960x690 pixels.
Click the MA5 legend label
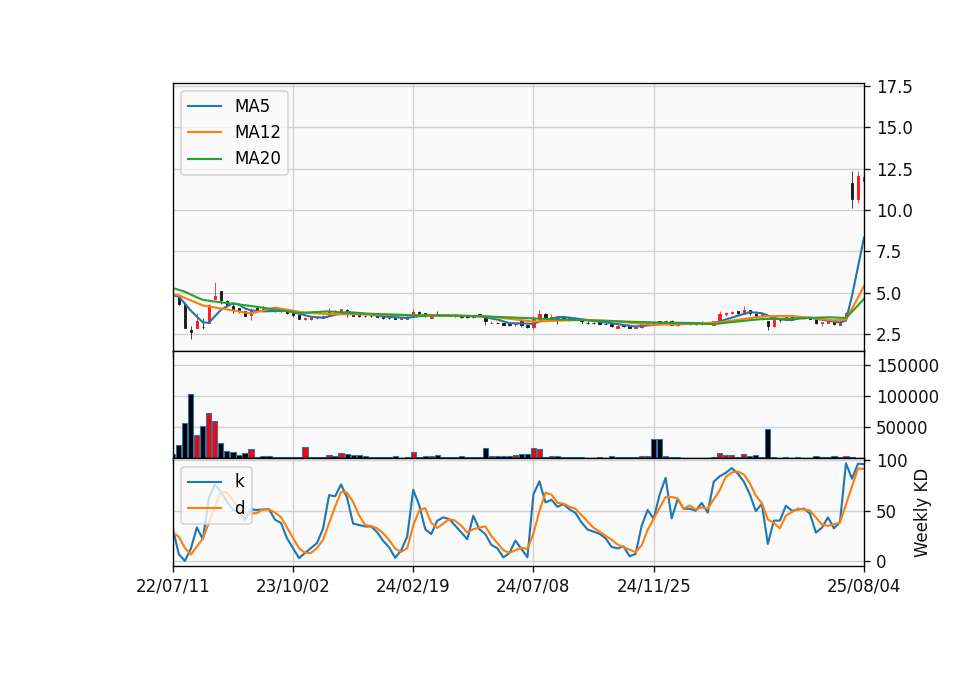tap(252, 106)
